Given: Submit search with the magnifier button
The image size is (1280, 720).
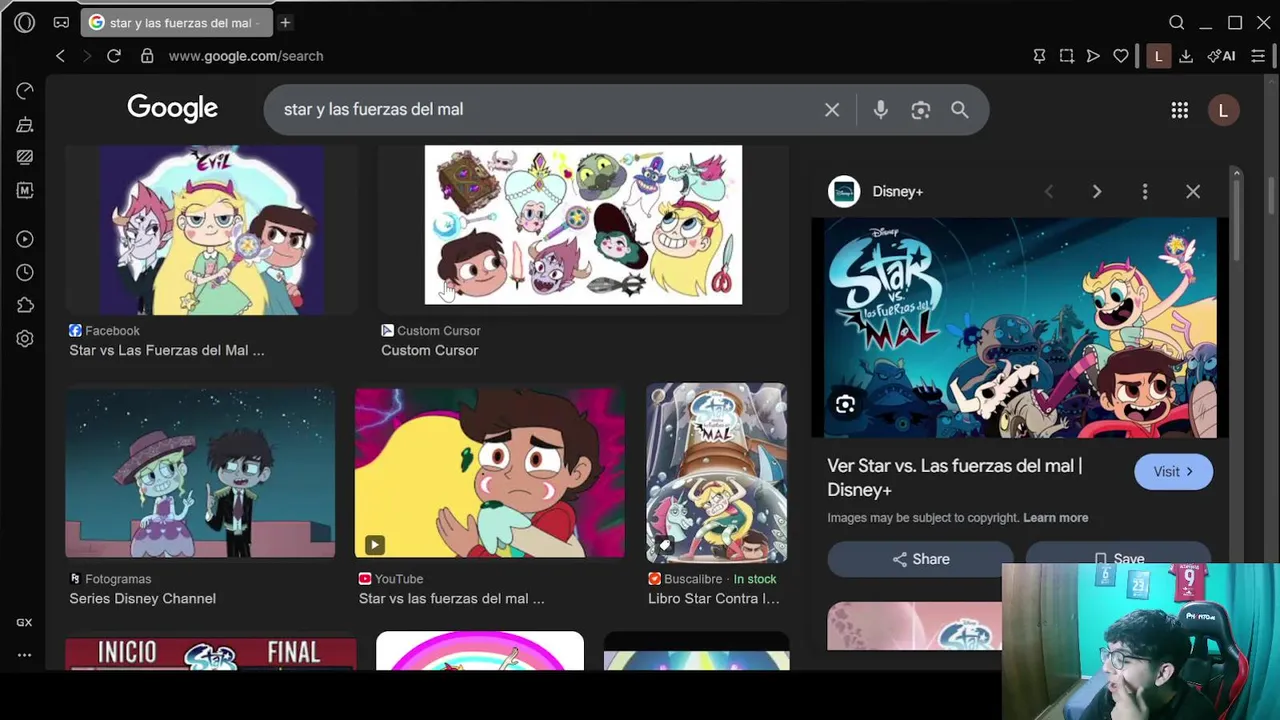Looking at the screenshot, I should pyautogui.click(x=960, y=110).
